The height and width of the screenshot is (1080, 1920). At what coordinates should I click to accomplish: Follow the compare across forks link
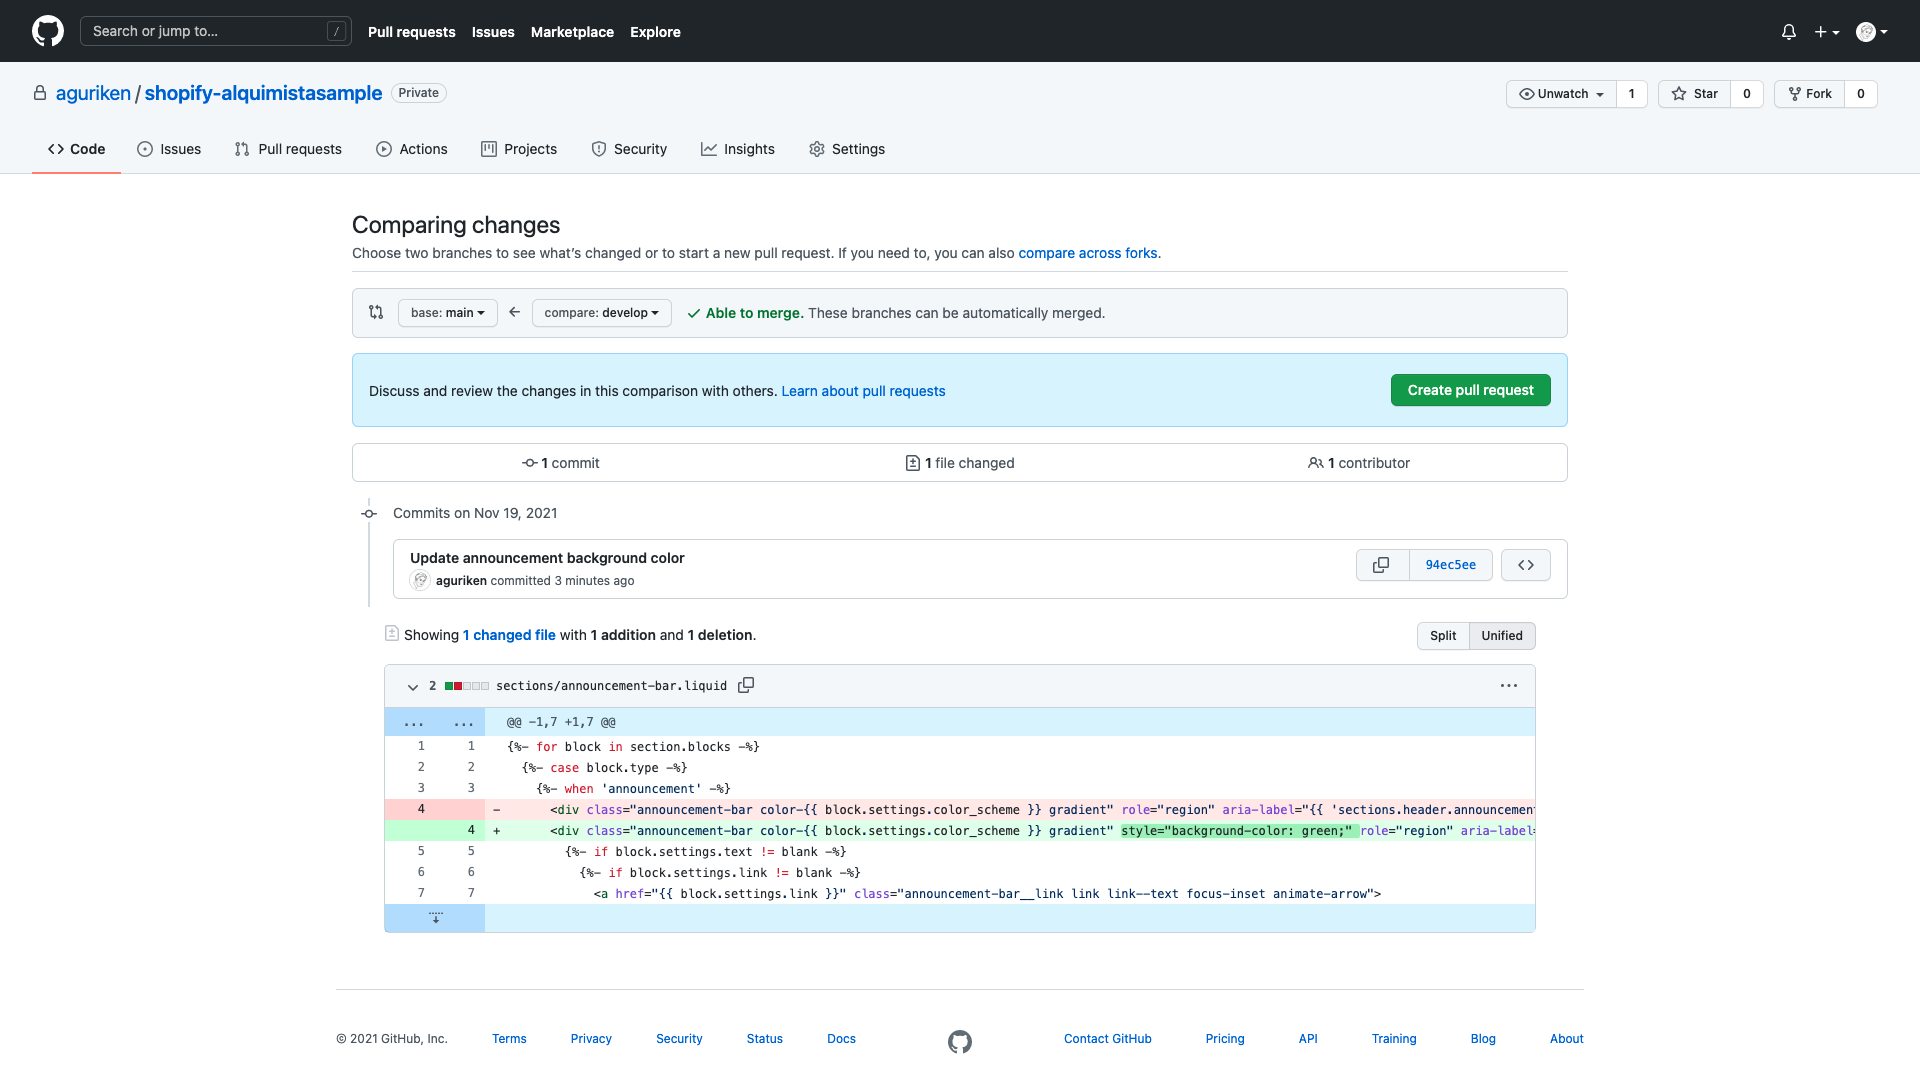point(1088,253)
